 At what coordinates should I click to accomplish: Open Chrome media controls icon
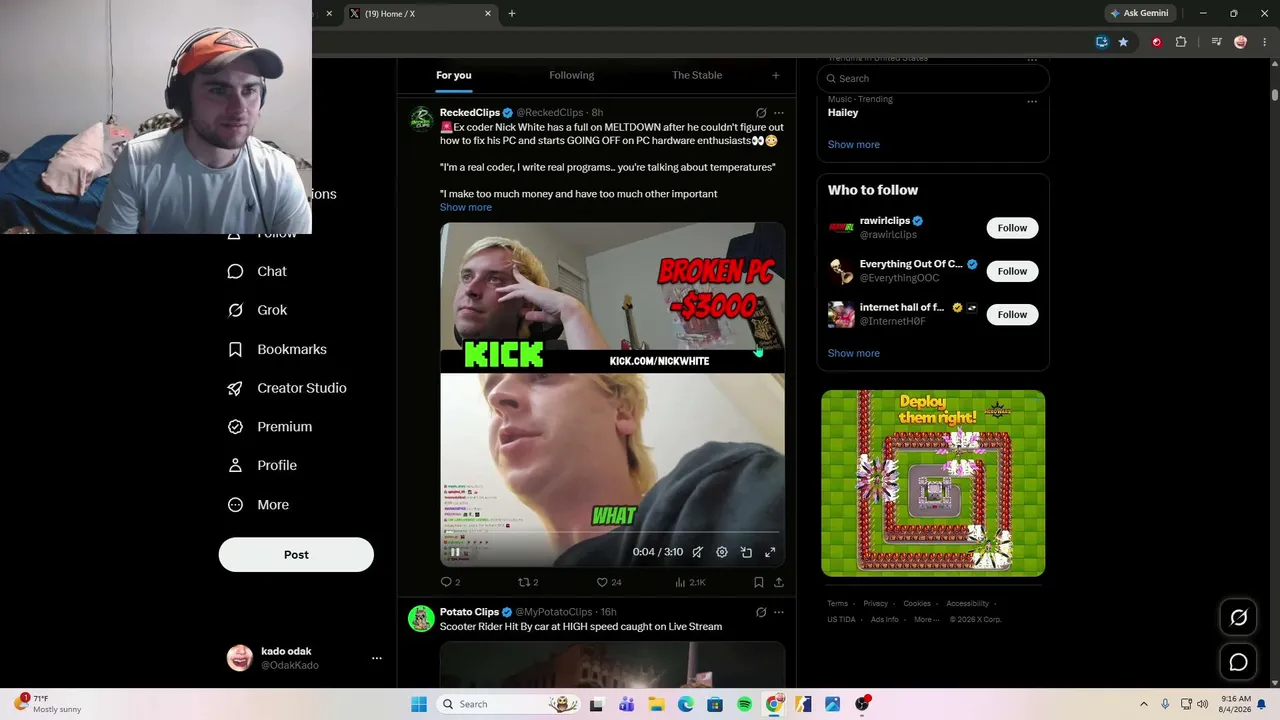(x=1216, y=42)
